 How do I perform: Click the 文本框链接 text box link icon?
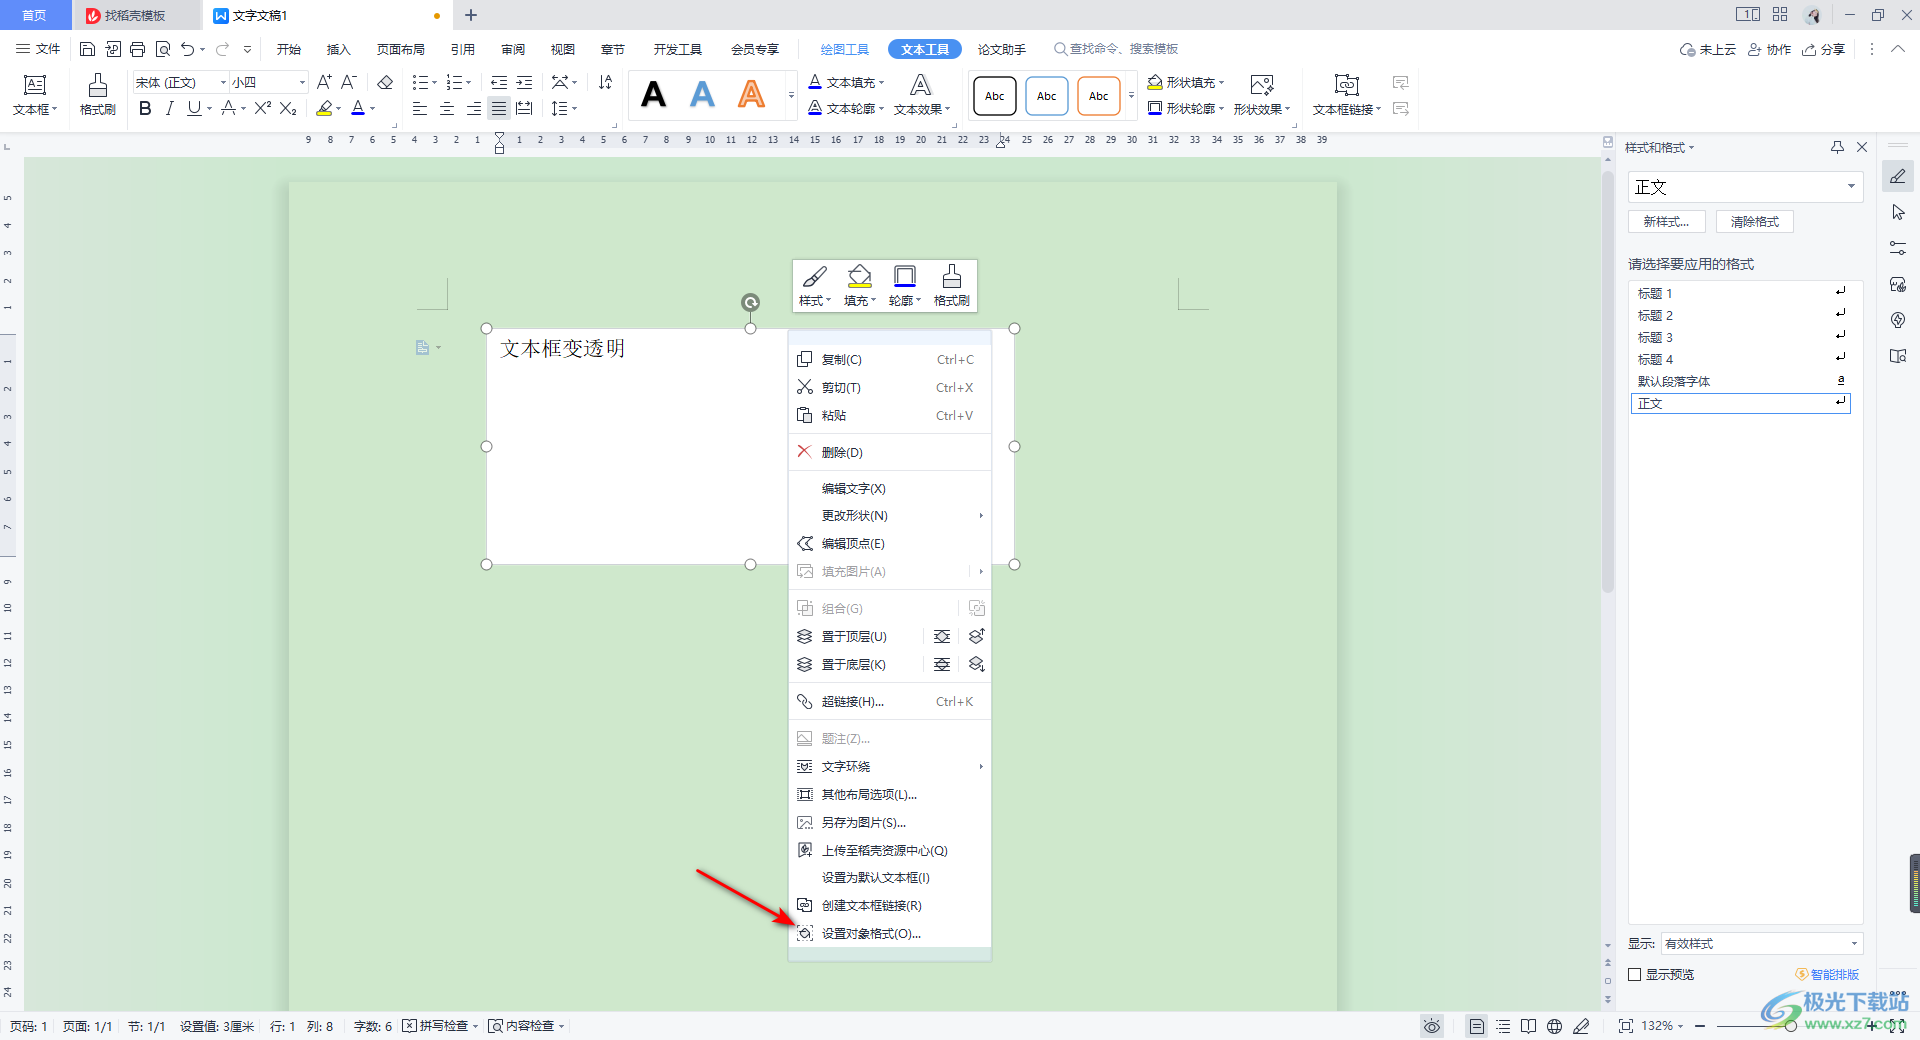click(1346, 95)
